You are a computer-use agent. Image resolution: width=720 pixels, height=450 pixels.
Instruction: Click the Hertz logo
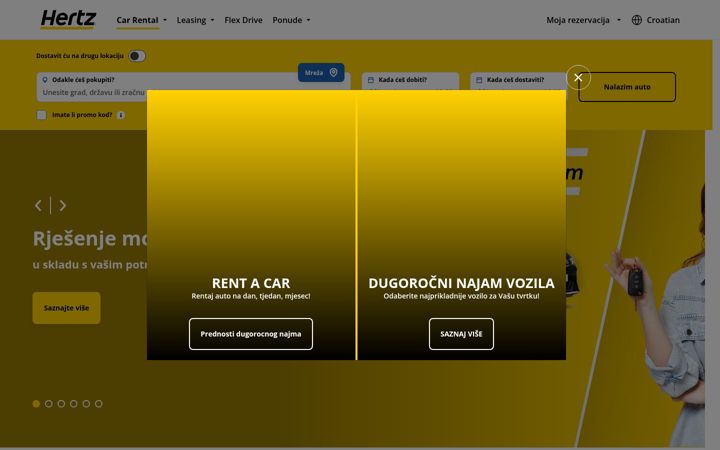[68, 19]
